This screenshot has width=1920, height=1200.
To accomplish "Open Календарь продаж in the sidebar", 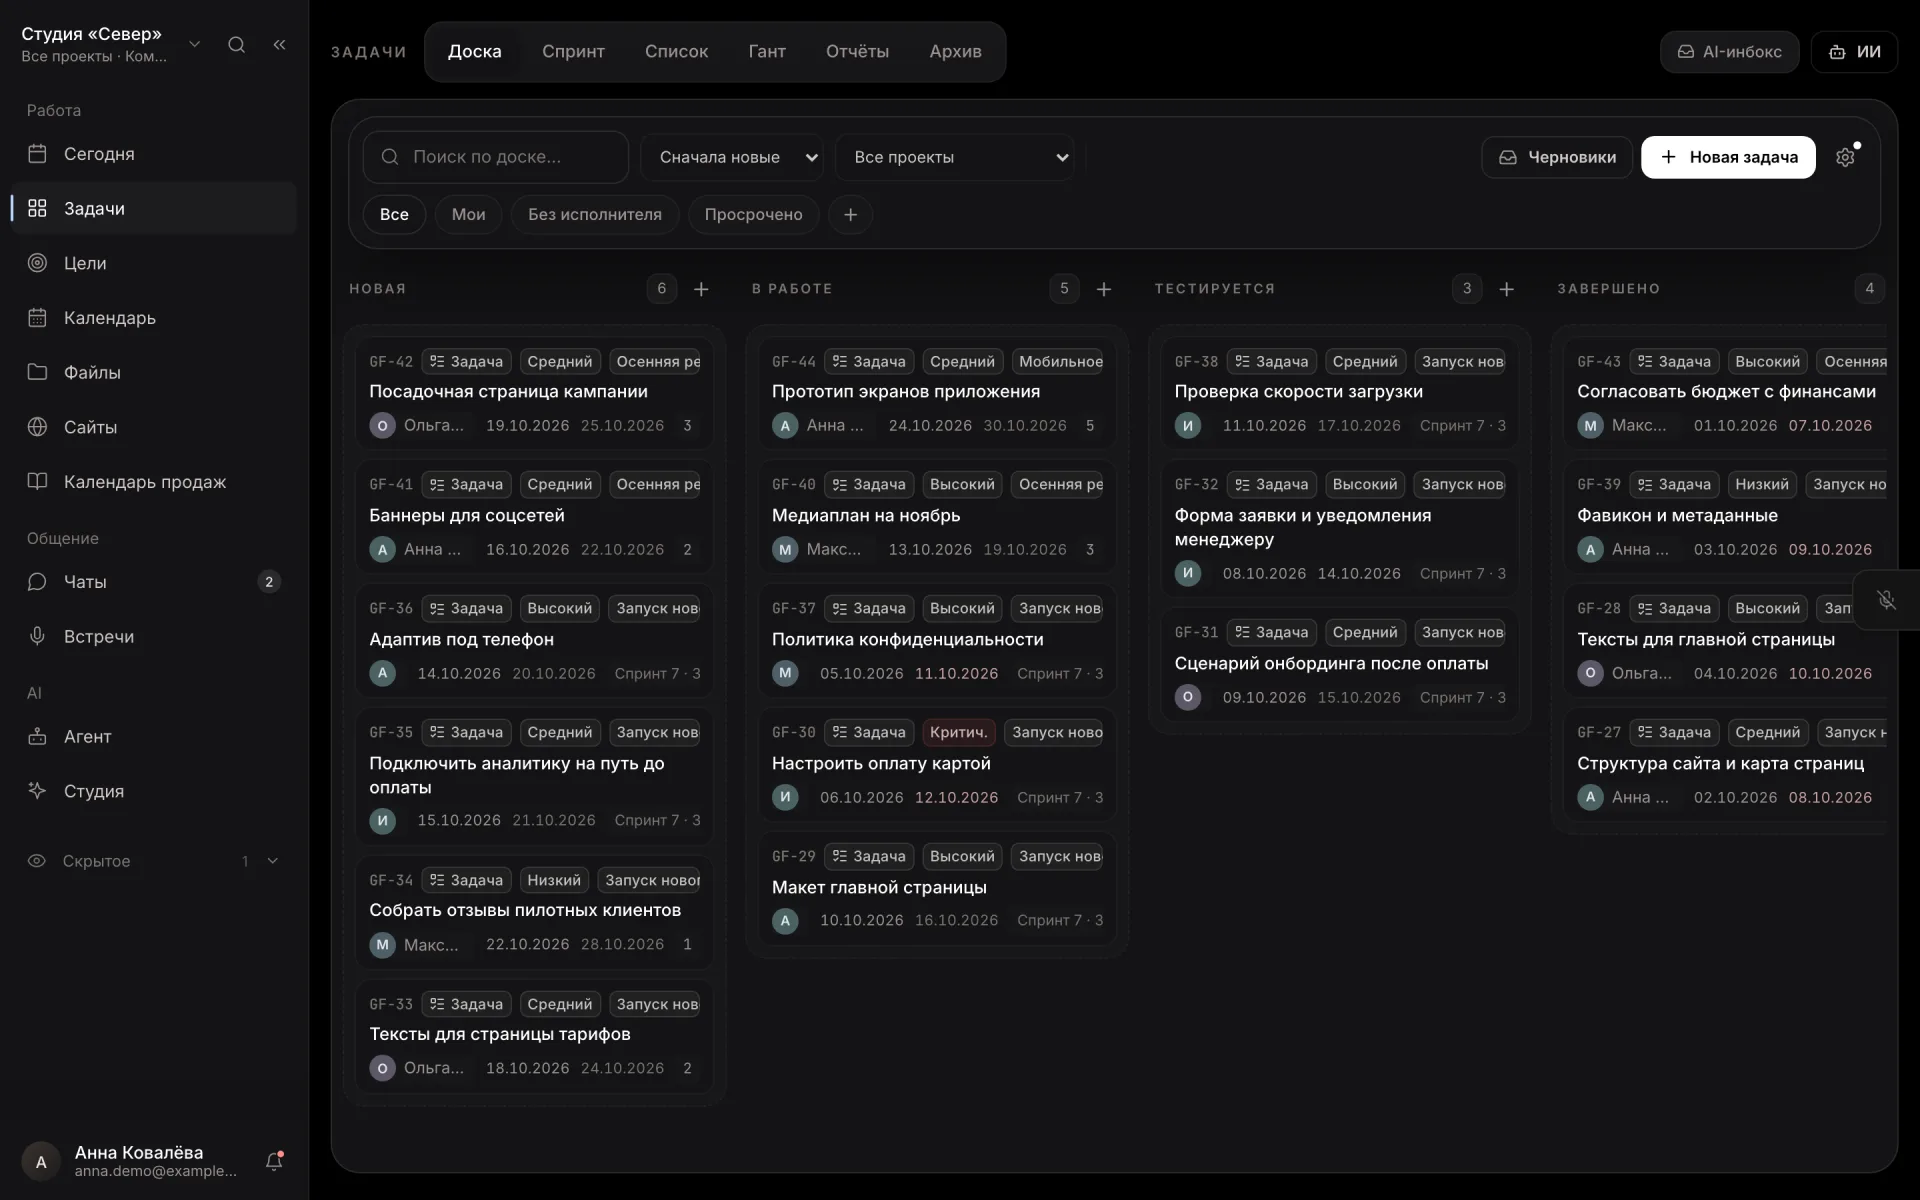I will pos(154,482).
